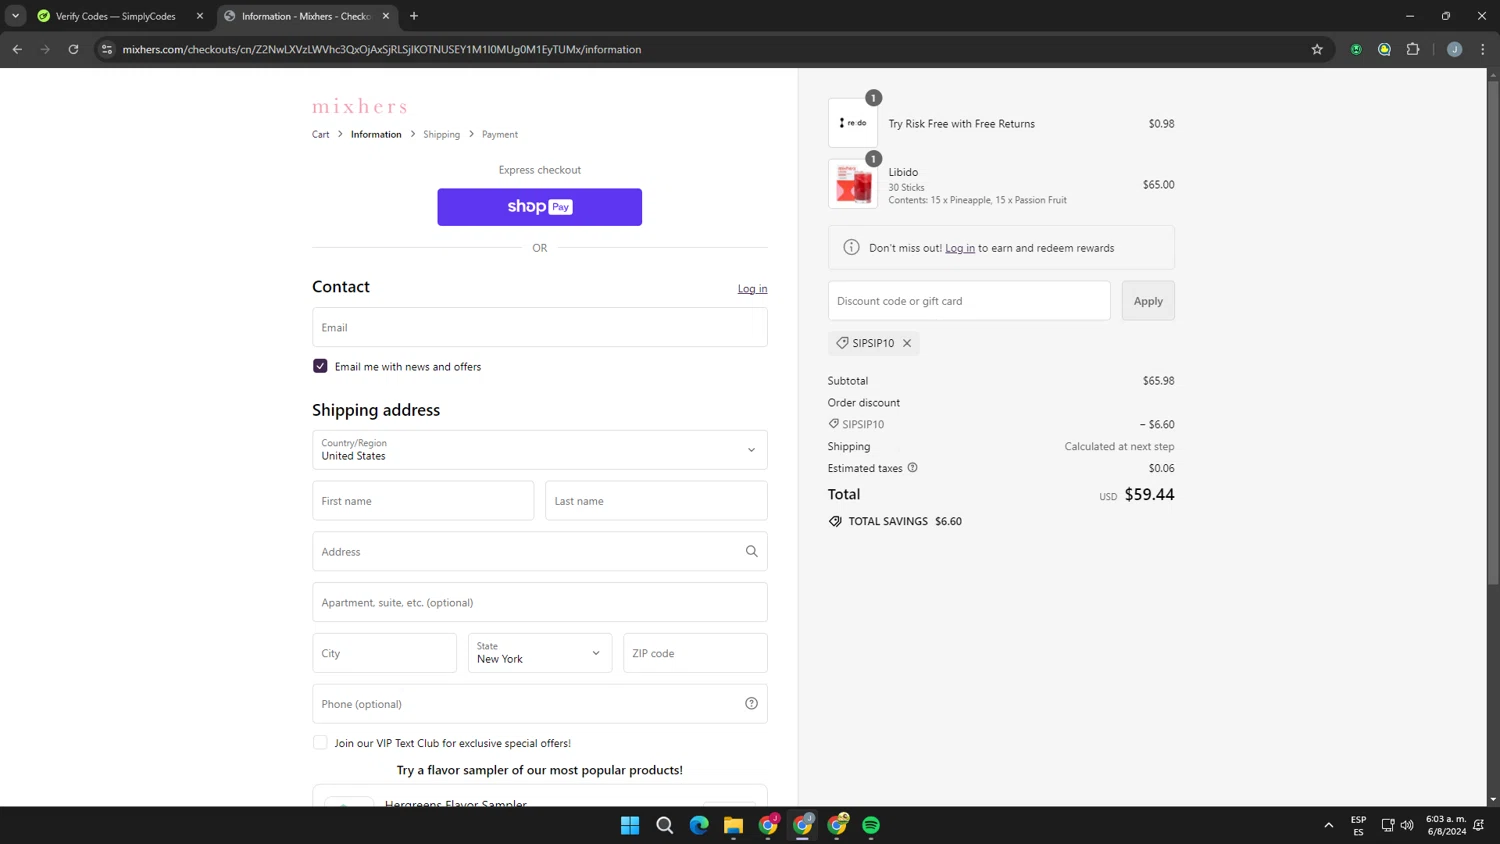Click the ZIP code field
The height and width of the screenshot is (844, 1500).
coord(695,653)
